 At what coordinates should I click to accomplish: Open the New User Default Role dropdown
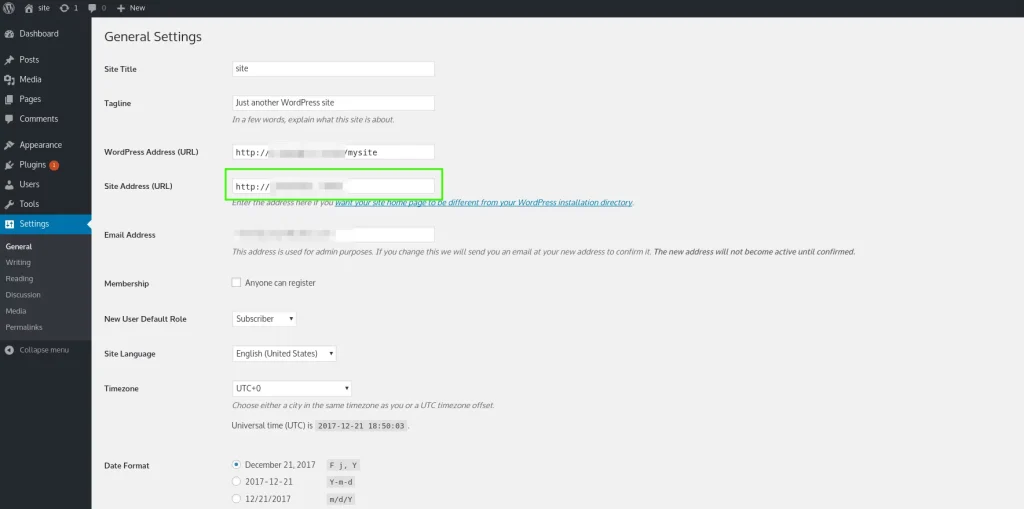click(x=264, y=319)
